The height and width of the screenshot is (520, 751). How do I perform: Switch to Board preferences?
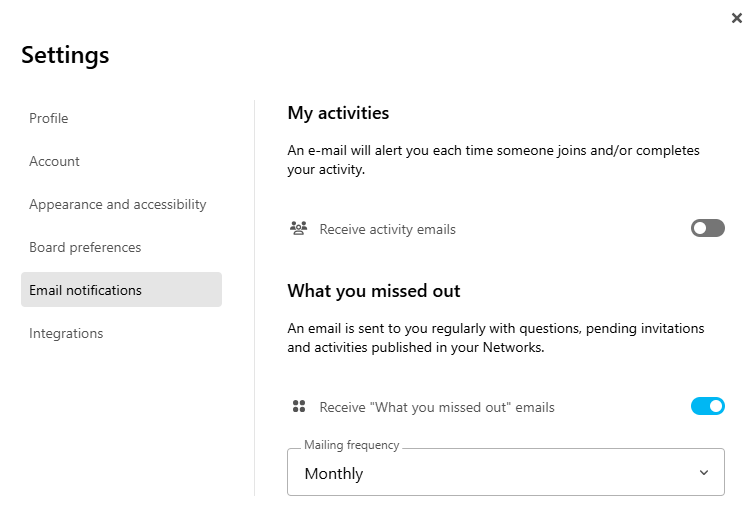pyautogui.click(x=85, y=247)
